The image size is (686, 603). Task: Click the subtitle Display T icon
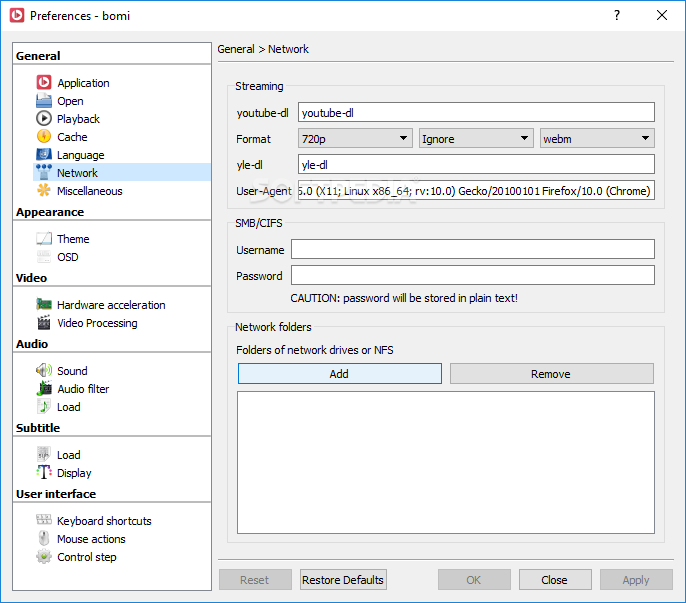click(x=44, y=472)
